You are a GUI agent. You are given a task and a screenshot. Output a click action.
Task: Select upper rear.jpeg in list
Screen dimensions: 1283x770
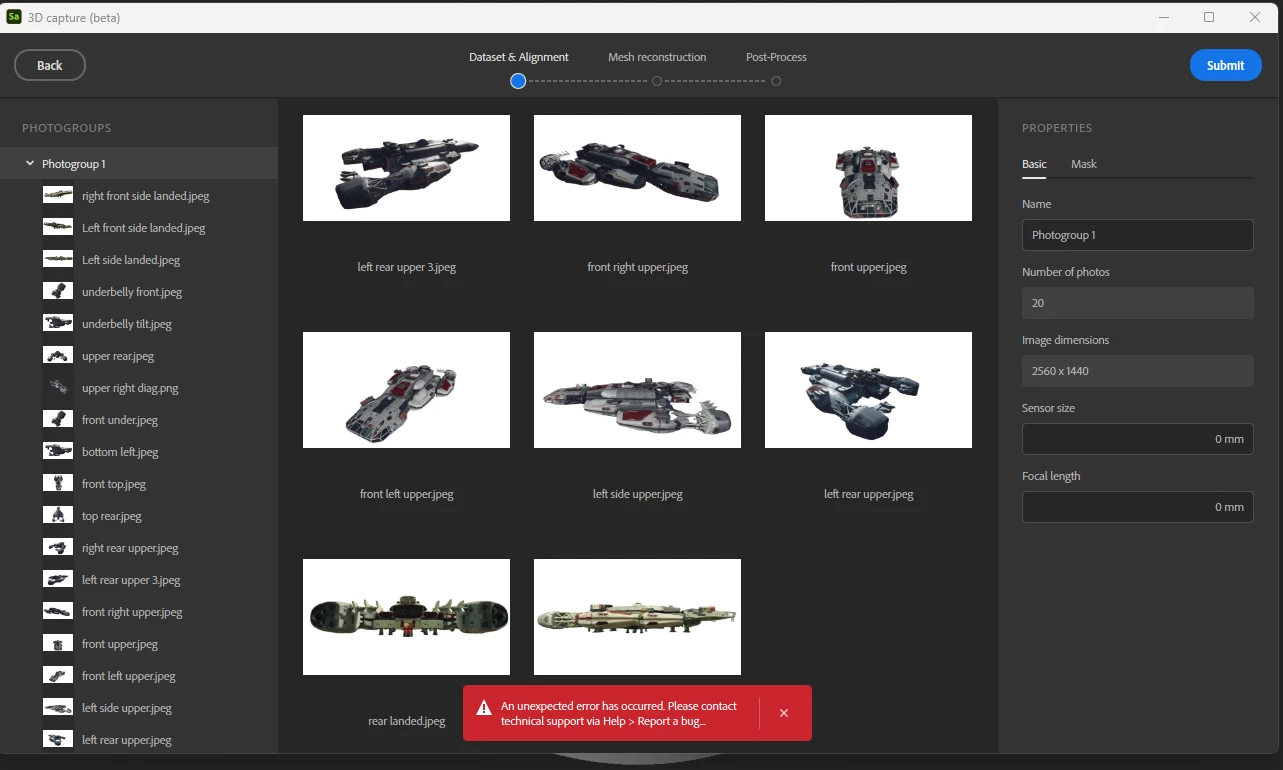pyautogui.click(x=139, y=356)
